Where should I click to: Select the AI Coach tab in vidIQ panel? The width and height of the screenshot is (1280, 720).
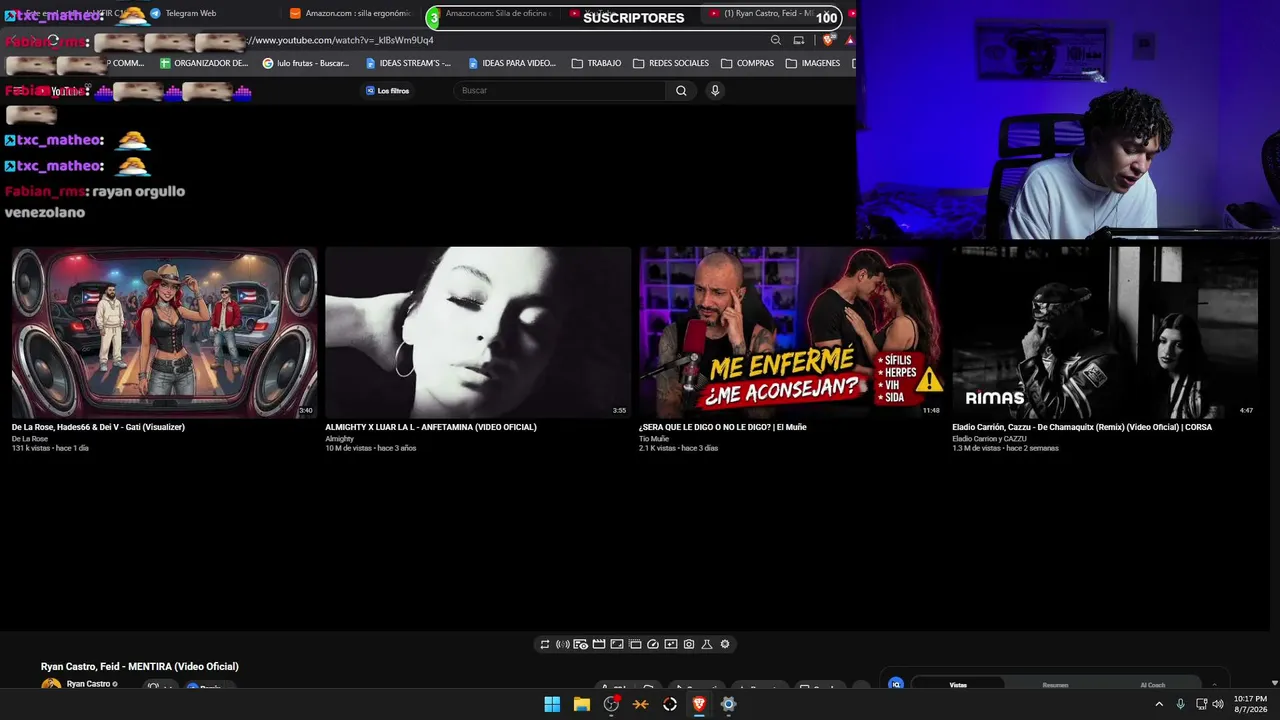coord(1153,685)
